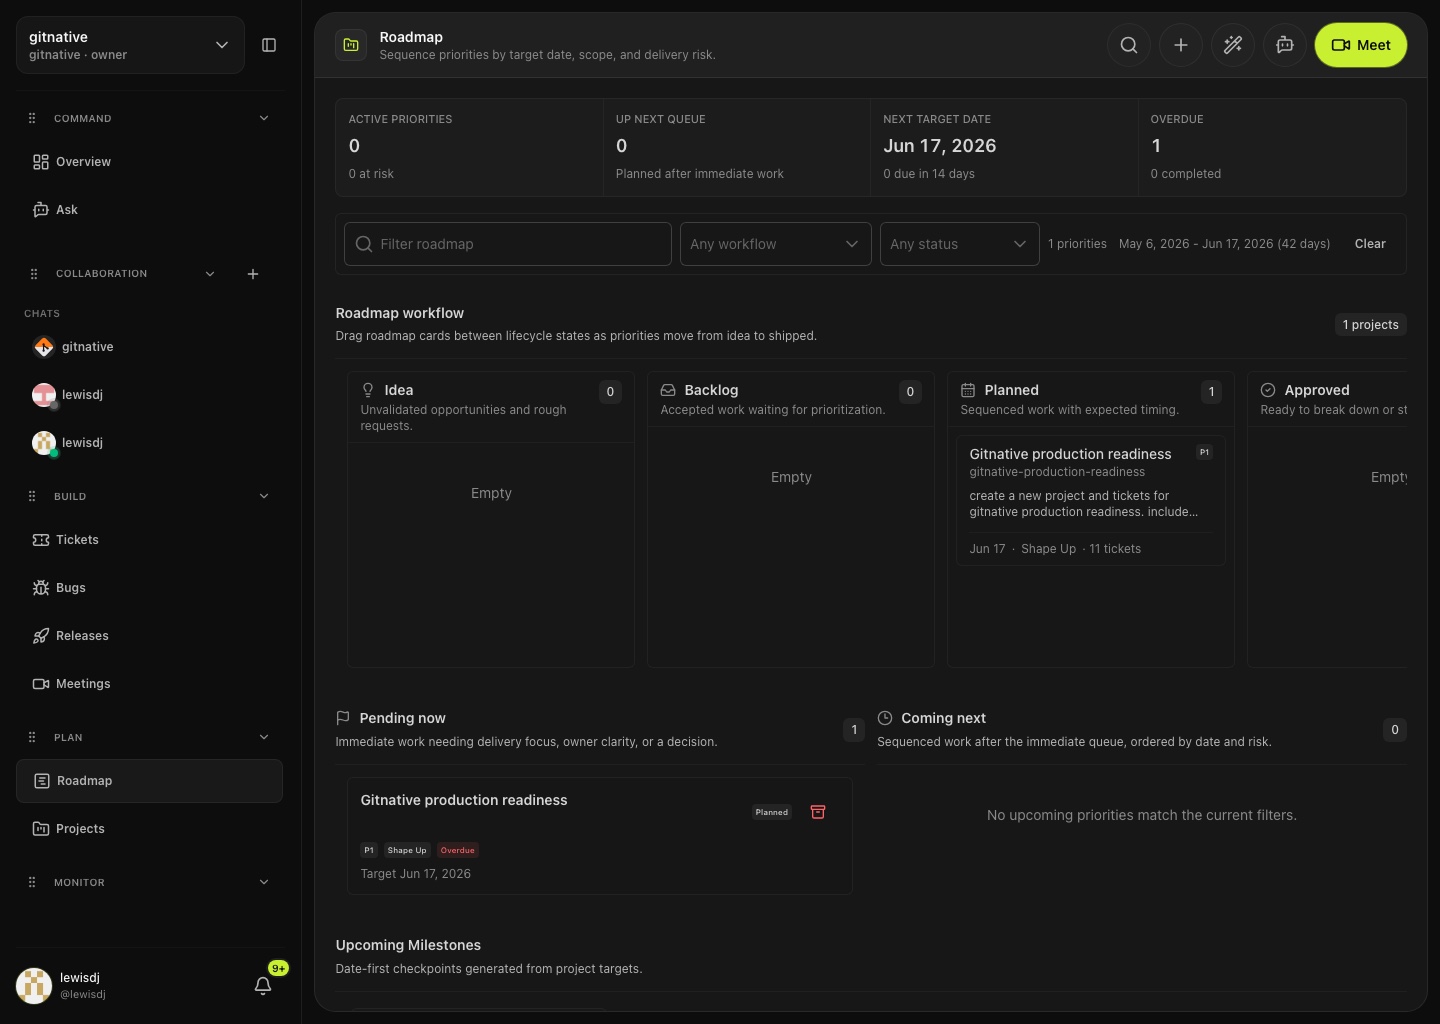Select Roadmap in the sidebar
This screenshot has height=1024, width=1440.
[x=149, y=781]
